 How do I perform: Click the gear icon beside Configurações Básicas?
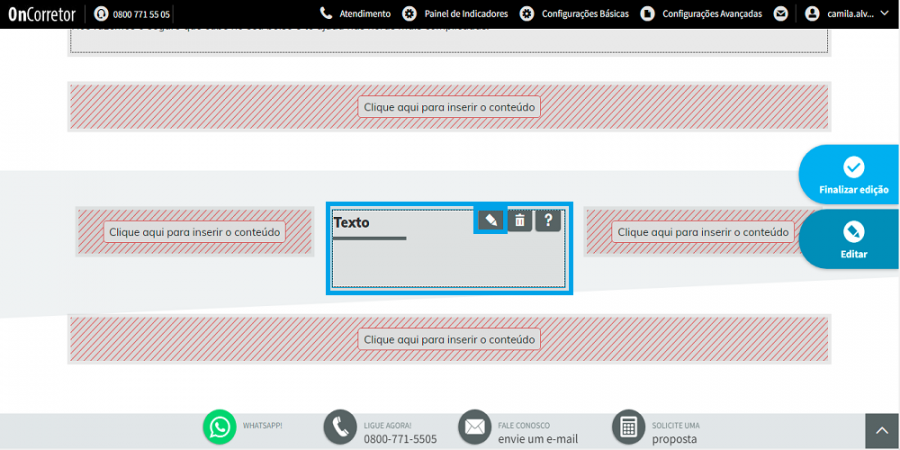[526, 14]
